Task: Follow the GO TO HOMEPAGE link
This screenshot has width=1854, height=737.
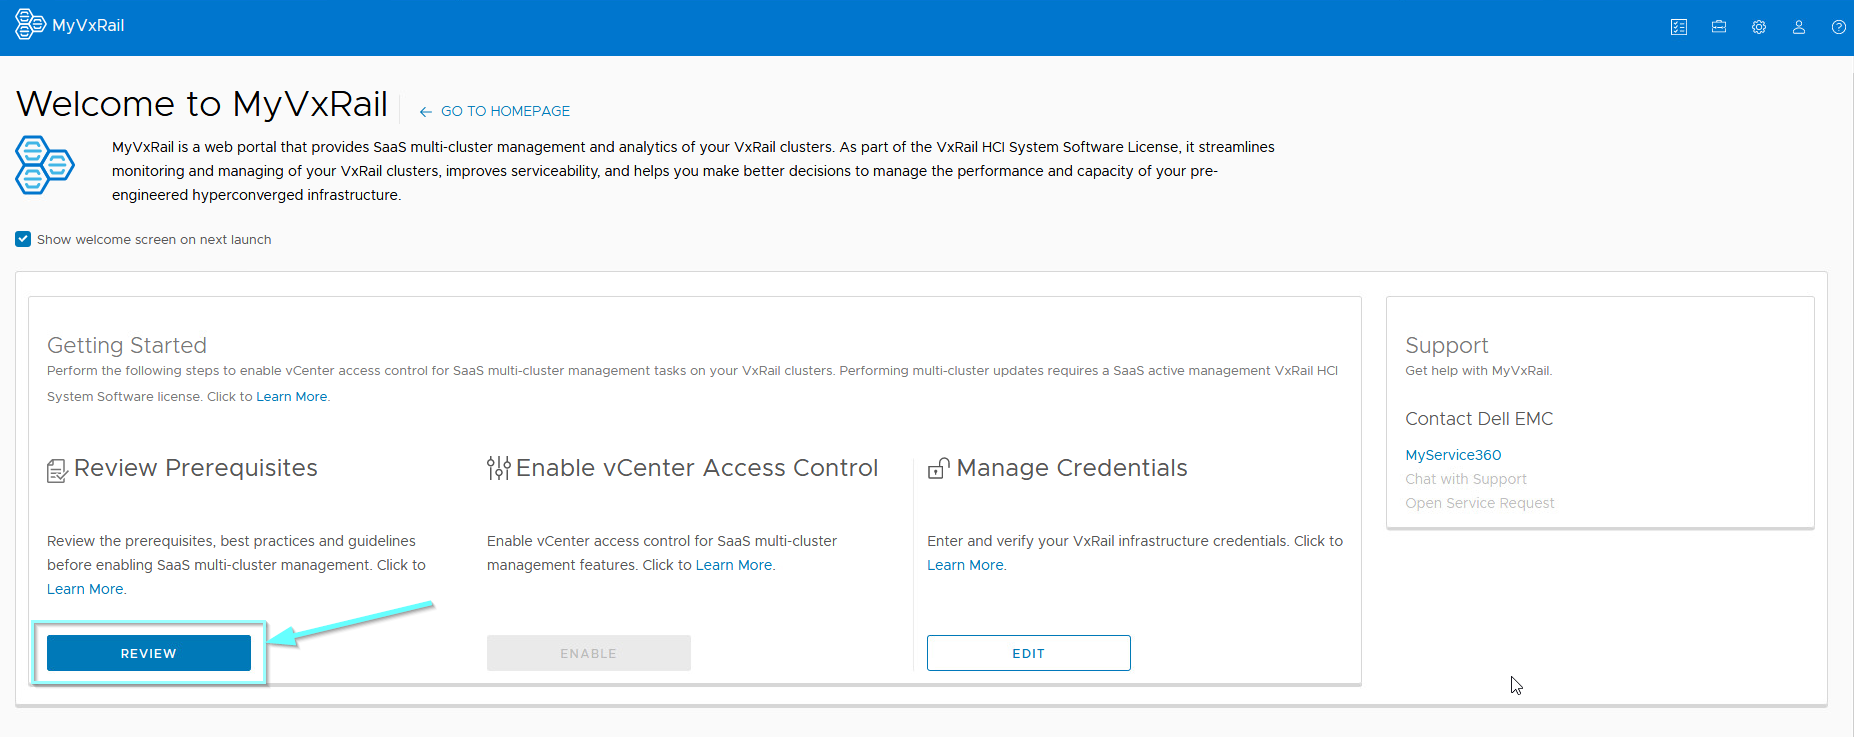Action: [505, 111]
